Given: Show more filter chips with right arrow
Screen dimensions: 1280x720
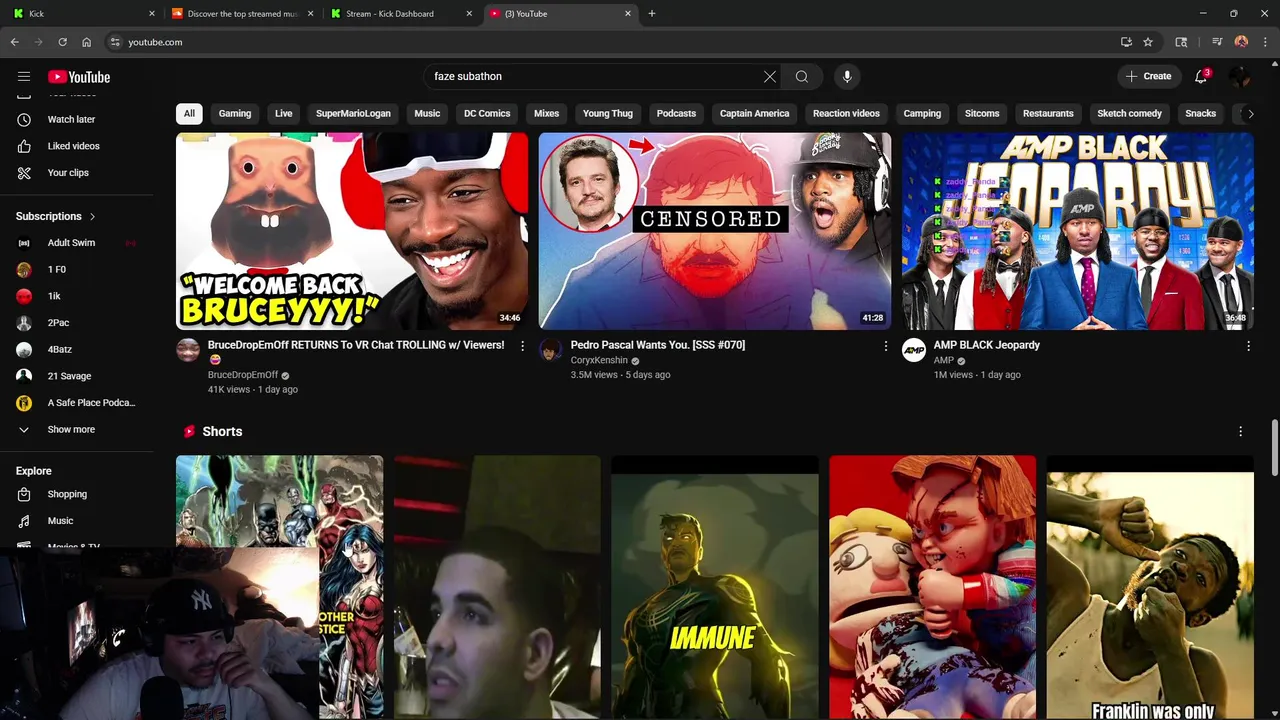Looking at the screenshot, I should (1250, 113).
